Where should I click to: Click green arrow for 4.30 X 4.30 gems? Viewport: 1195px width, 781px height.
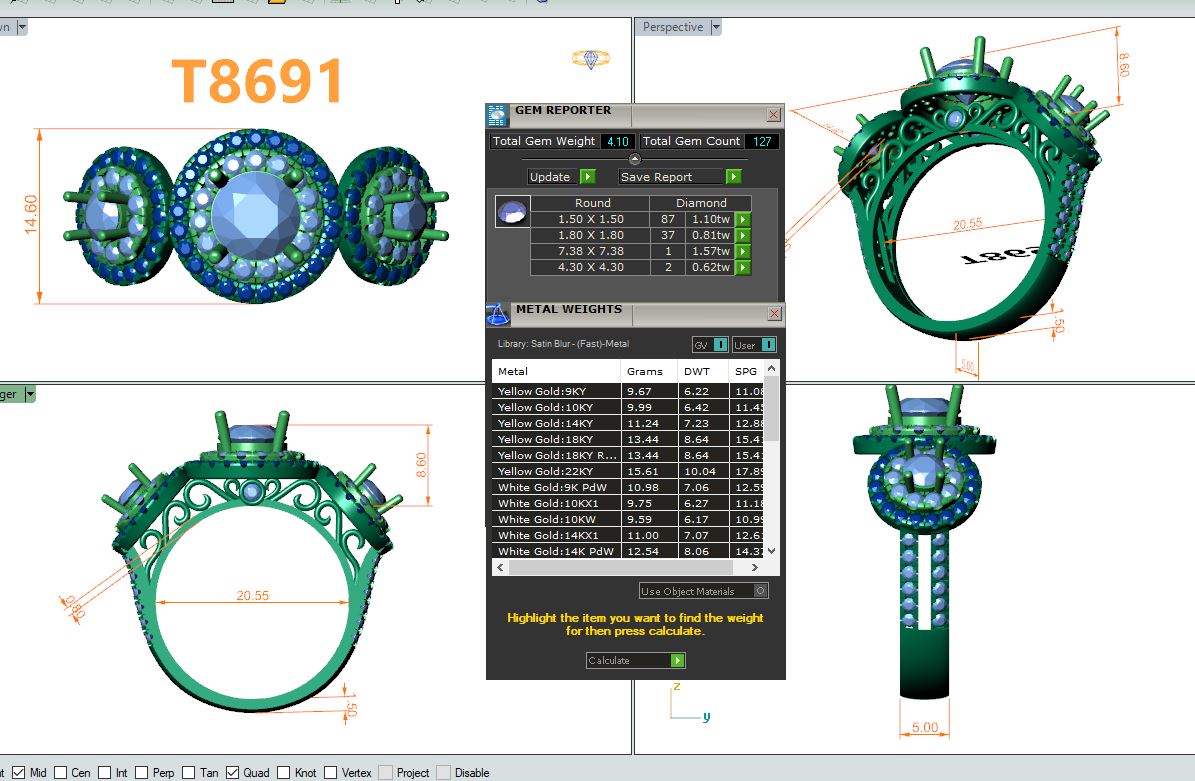743,267
